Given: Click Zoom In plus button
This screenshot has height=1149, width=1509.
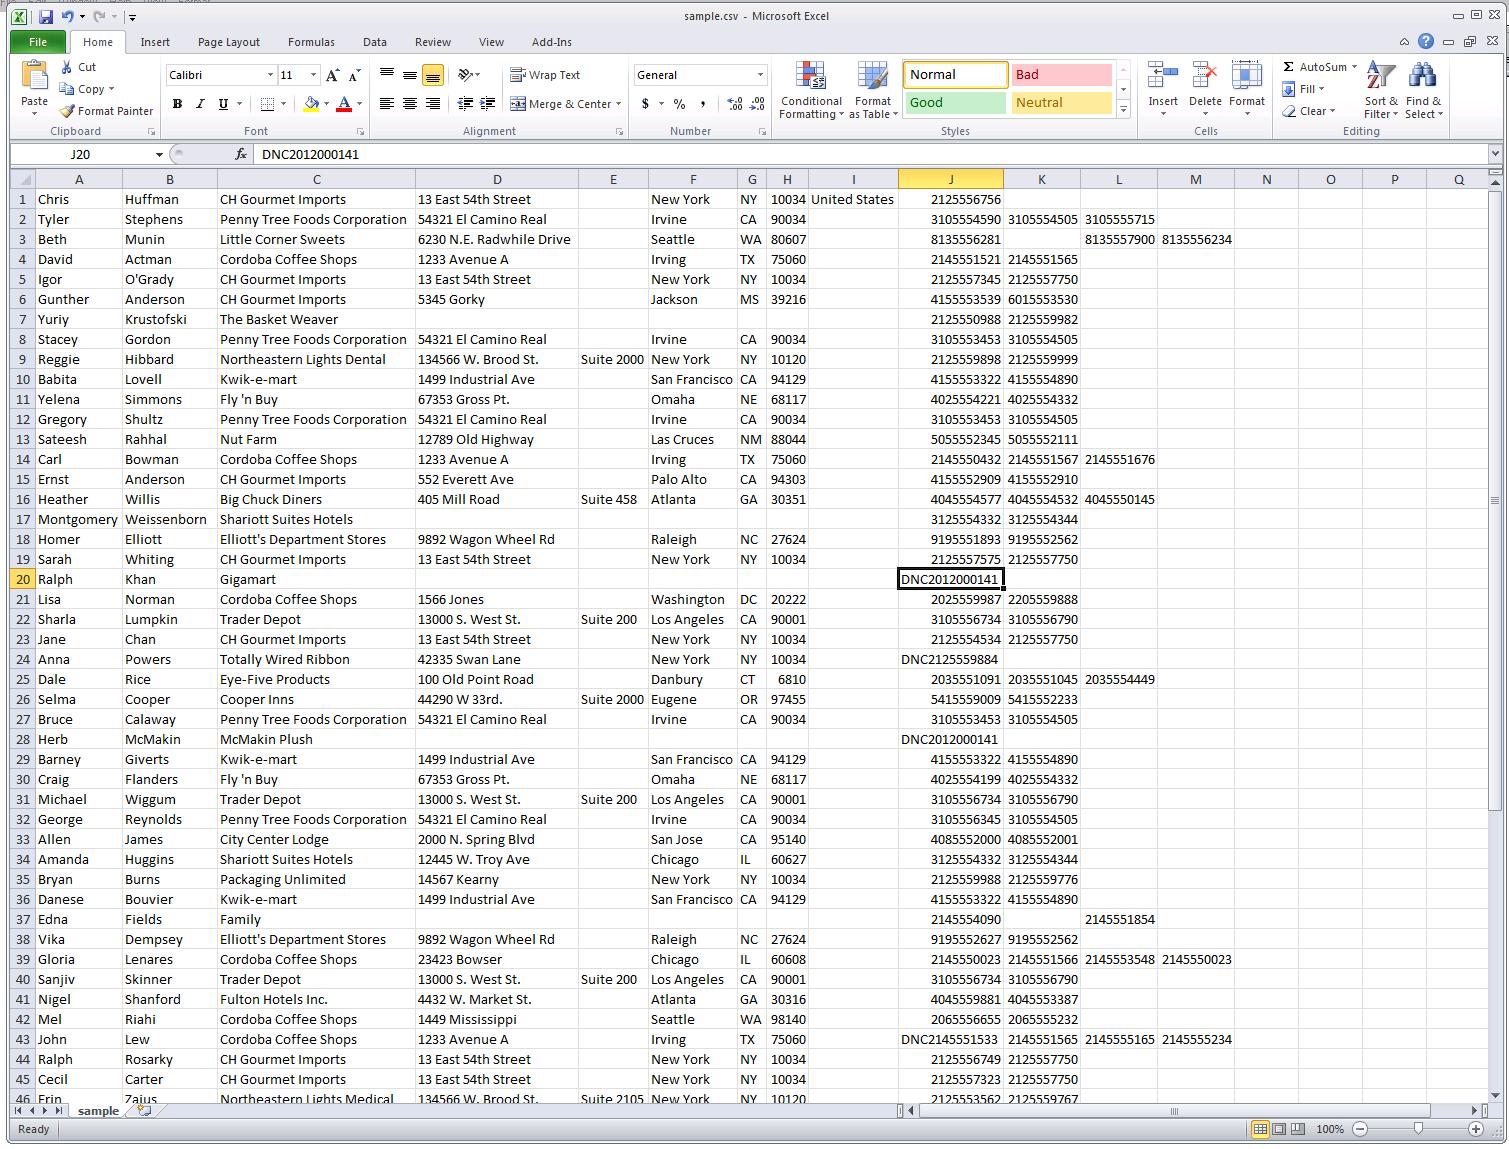Looking at the screenshot, I should [1475, 1129].
